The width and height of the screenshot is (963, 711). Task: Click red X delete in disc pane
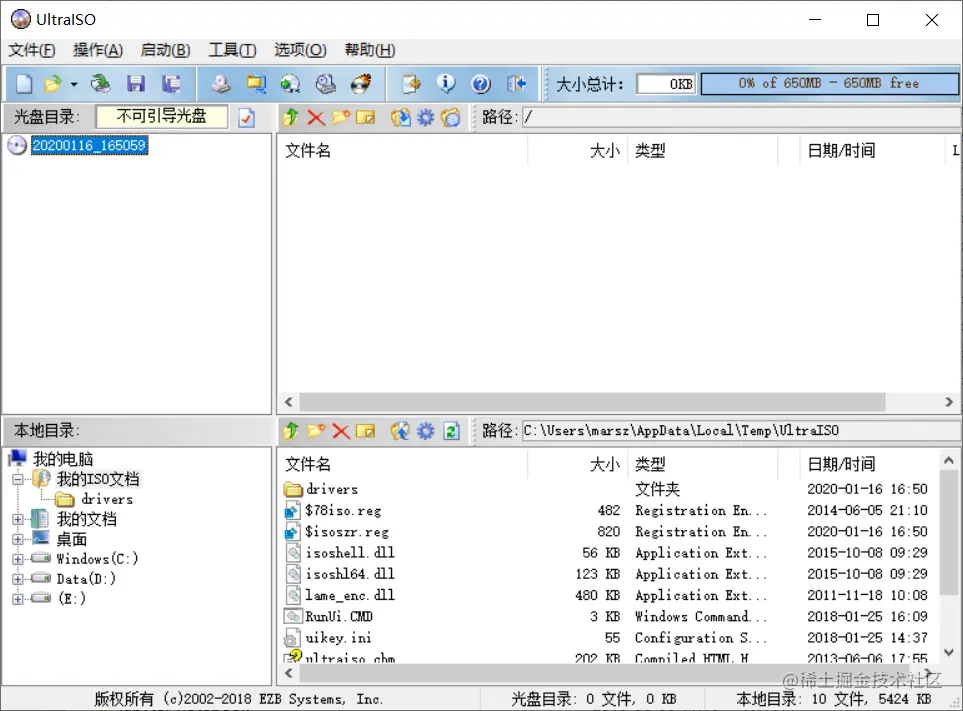pyautogui.click(x=316, y=117)
